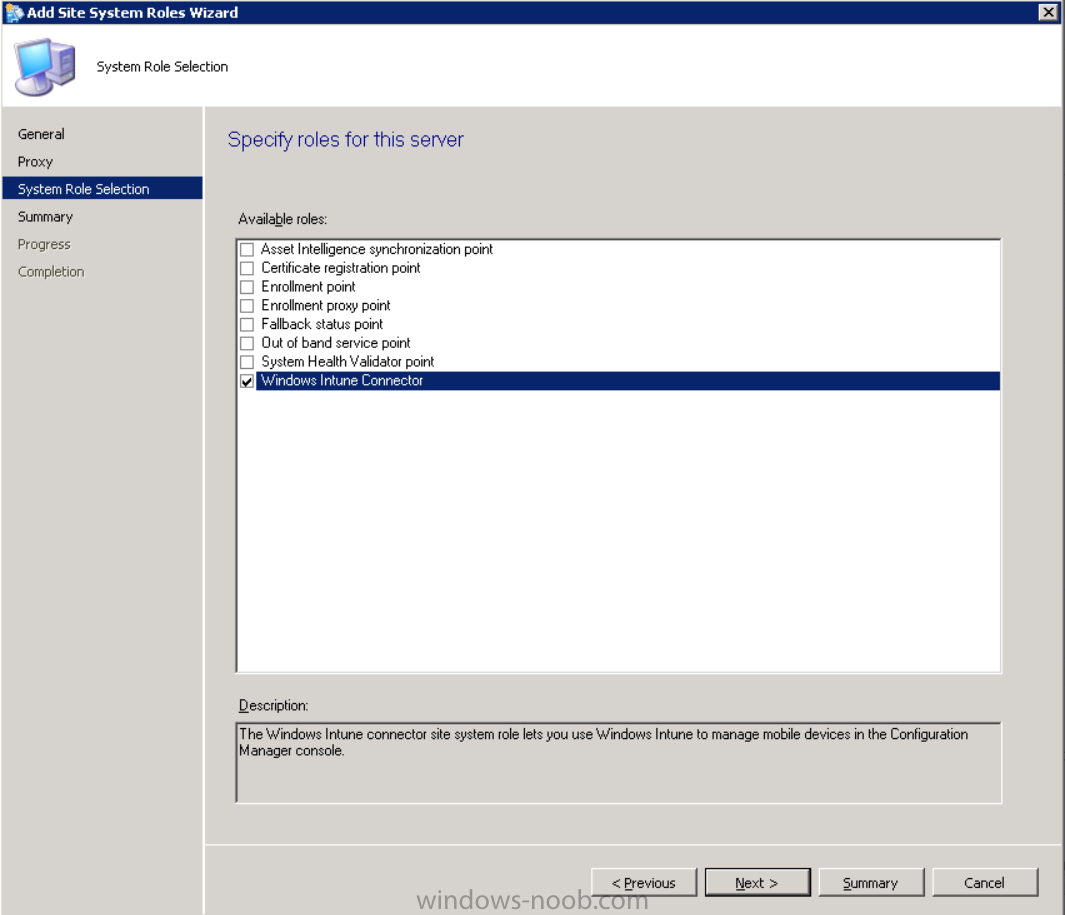Close the Add Site System Roles Wizard
The height and width of the screenshot is (915, 1065).
pyautogui.click(x=1048, y=12)
